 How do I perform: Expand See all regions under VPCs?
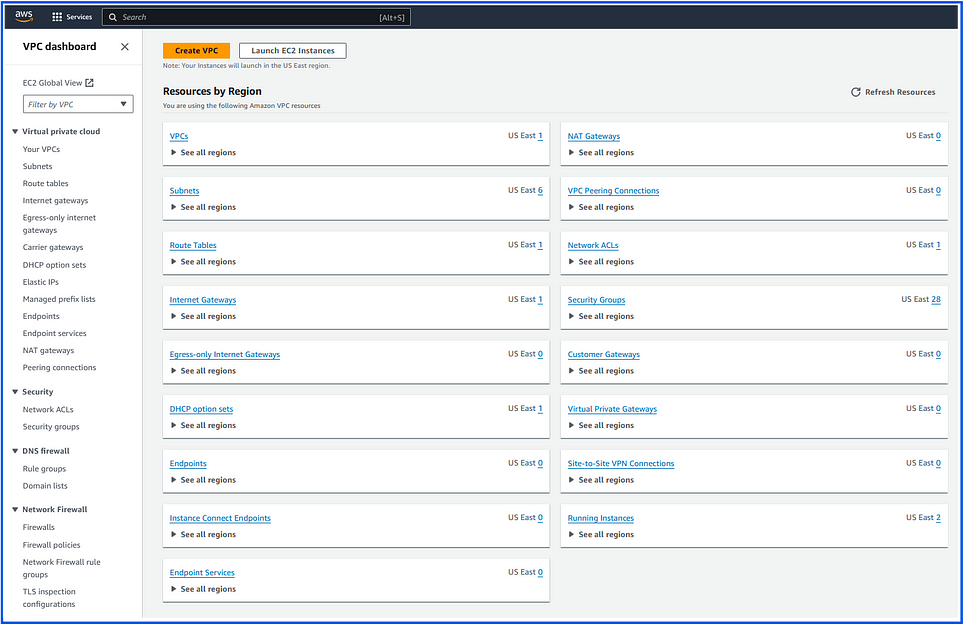tap(203, 152)
